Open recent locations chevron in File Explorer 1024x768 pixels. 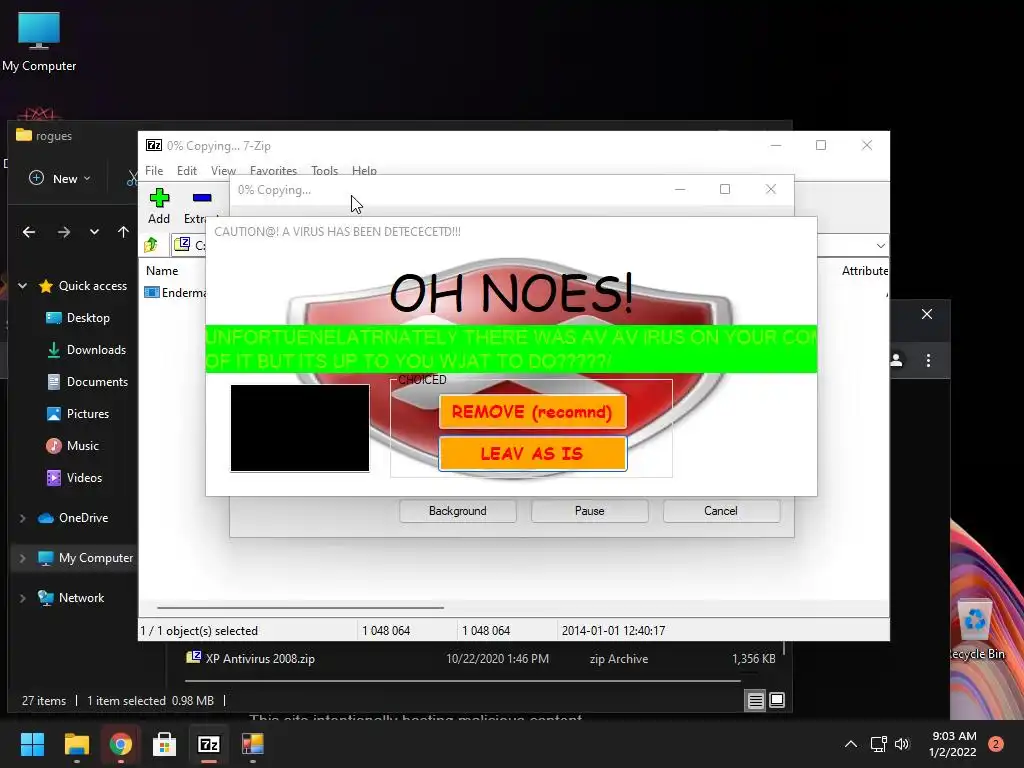94,232
